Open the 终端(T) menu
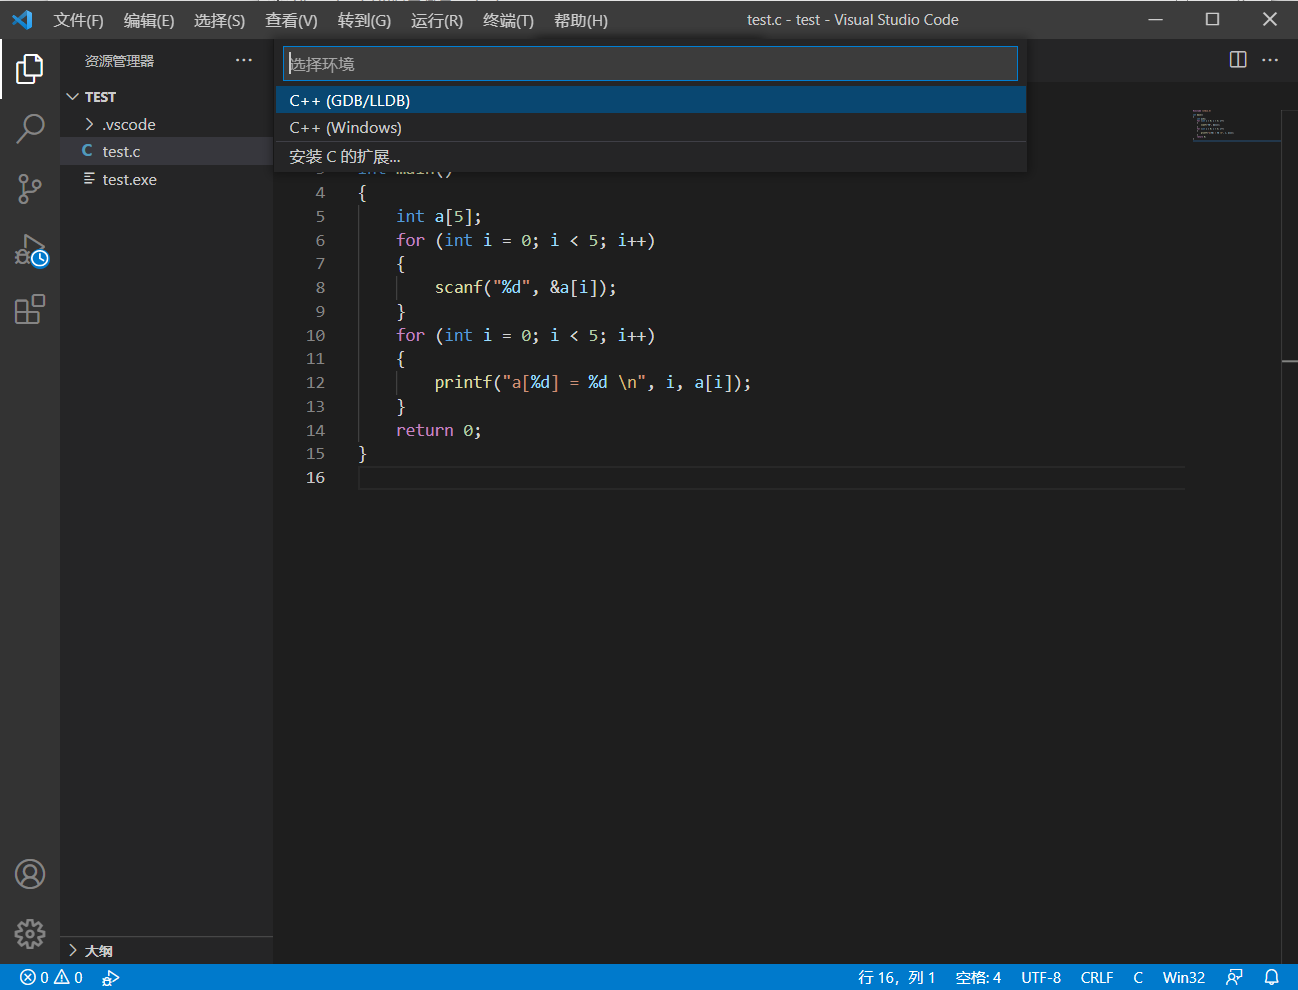Image resolution: width=1298 pixels, height=990 pixels. click(x=508, y=20)
